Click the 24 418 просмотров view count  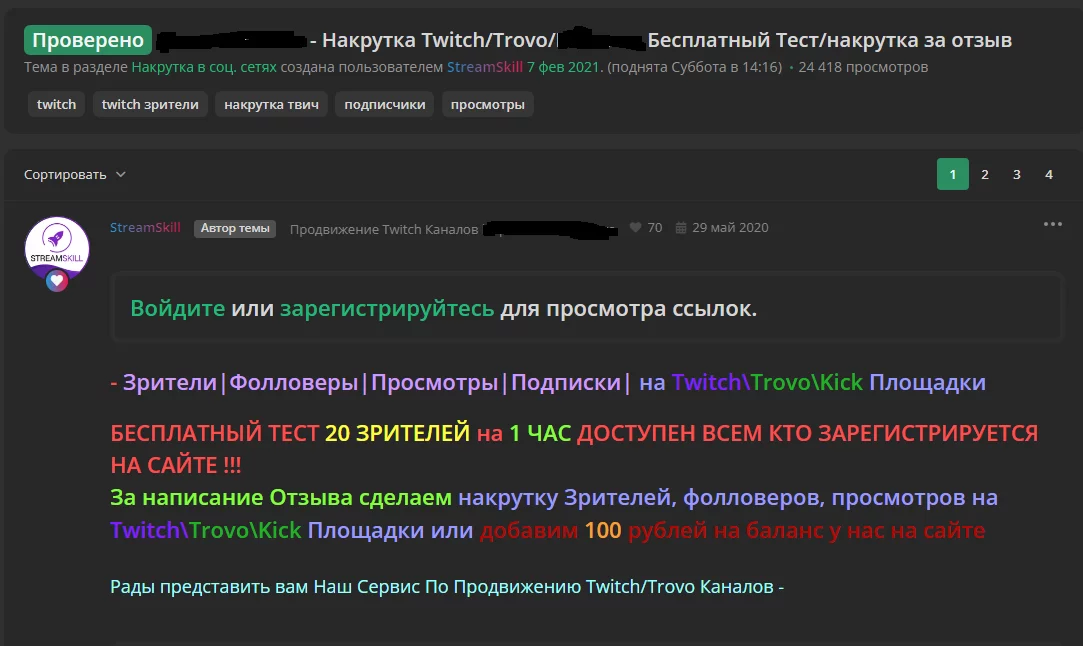(x=863, y=67)
